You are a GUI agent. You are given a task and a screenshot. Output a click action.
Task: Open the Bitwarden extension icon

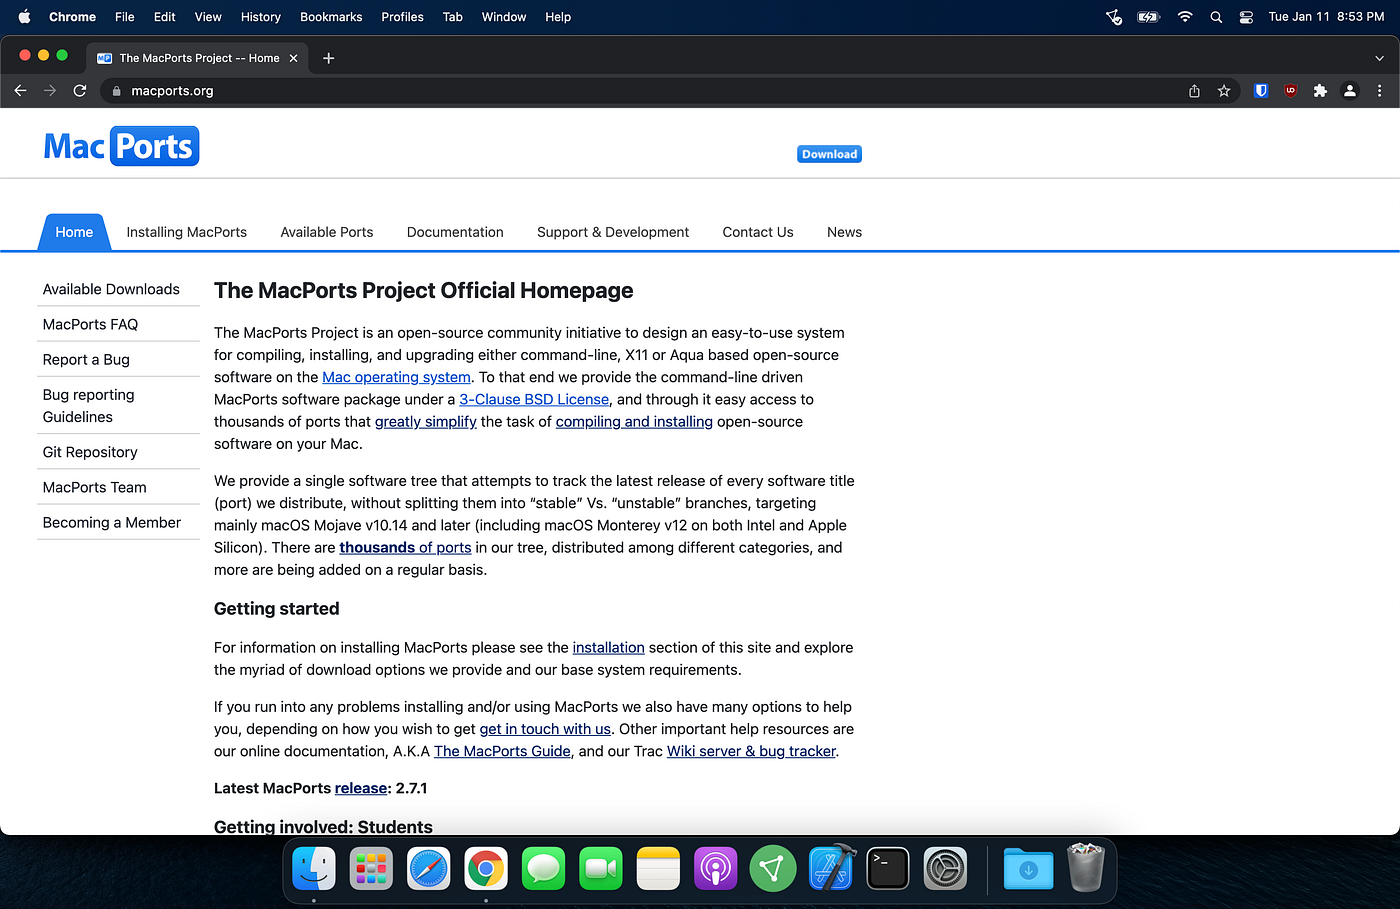click(1261, 91)
